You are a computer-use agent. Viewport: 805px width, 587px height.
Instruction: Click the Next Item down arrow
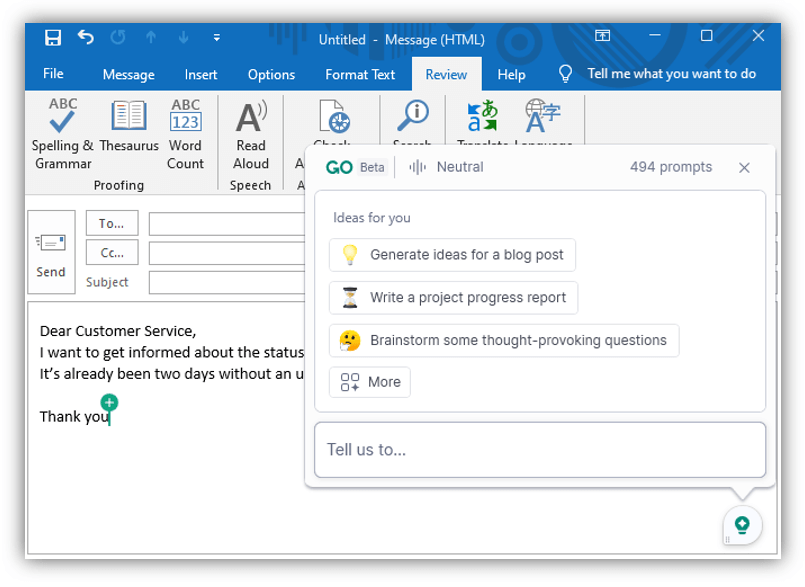[183, 37]
